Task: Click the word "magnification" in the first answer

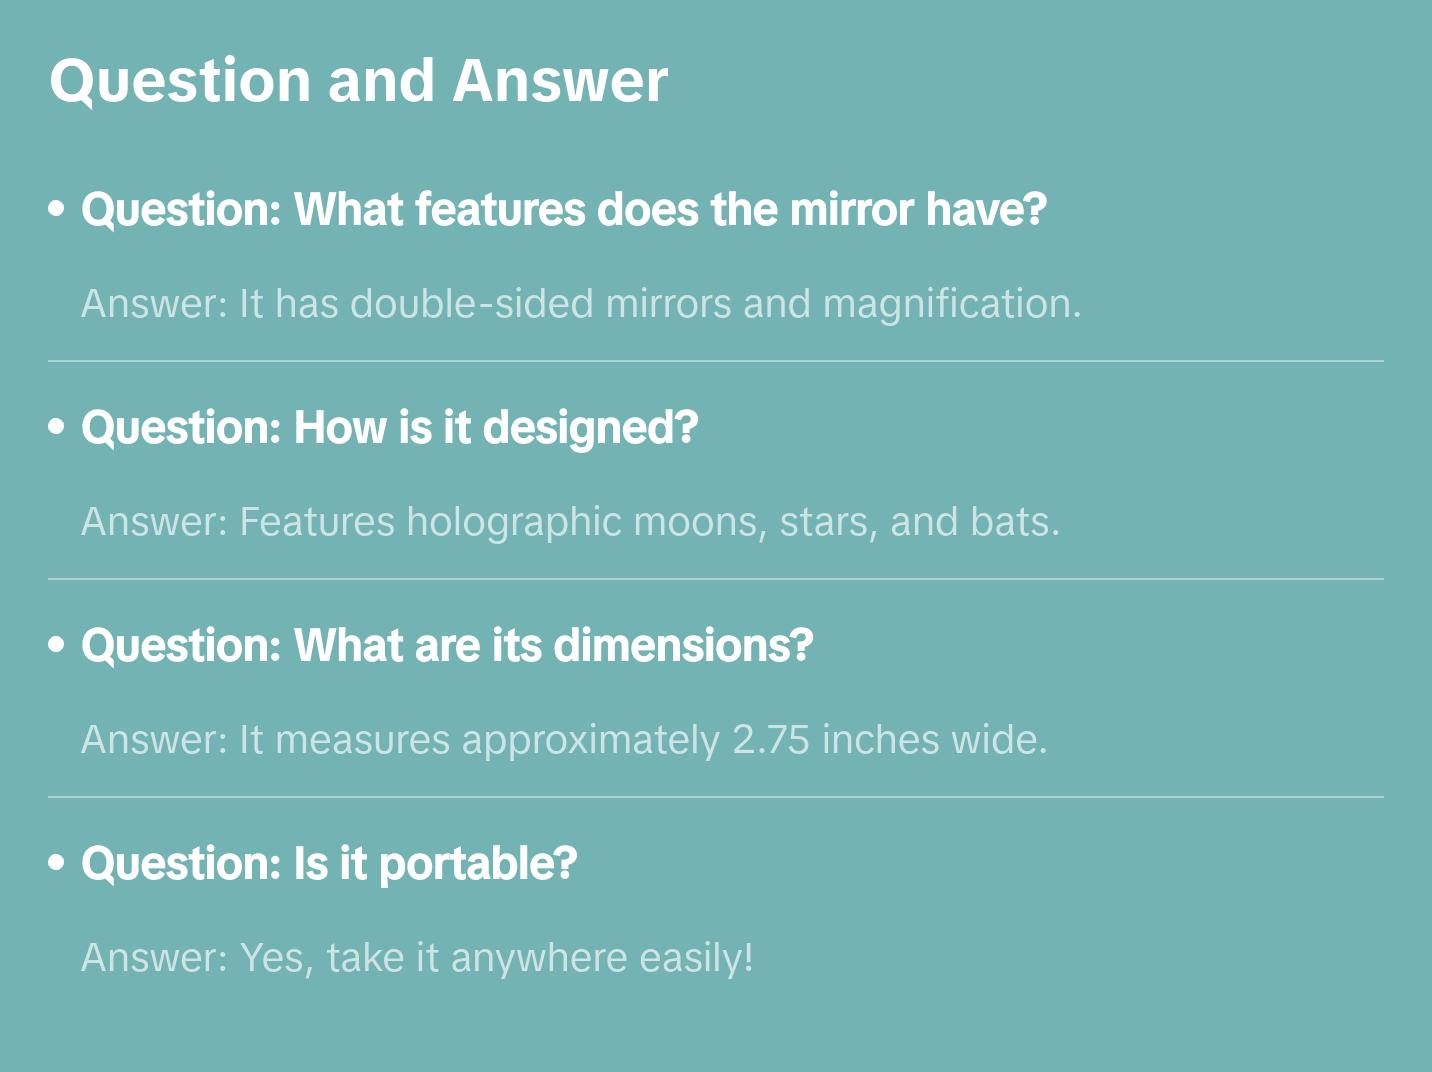Action: click(x=950, y=304)
